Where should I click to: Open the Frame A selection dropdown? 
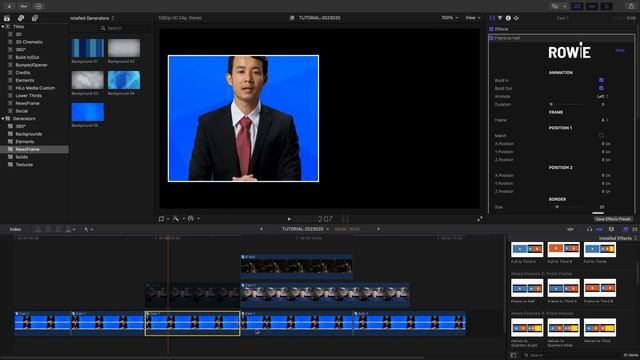tap(604, 120)
